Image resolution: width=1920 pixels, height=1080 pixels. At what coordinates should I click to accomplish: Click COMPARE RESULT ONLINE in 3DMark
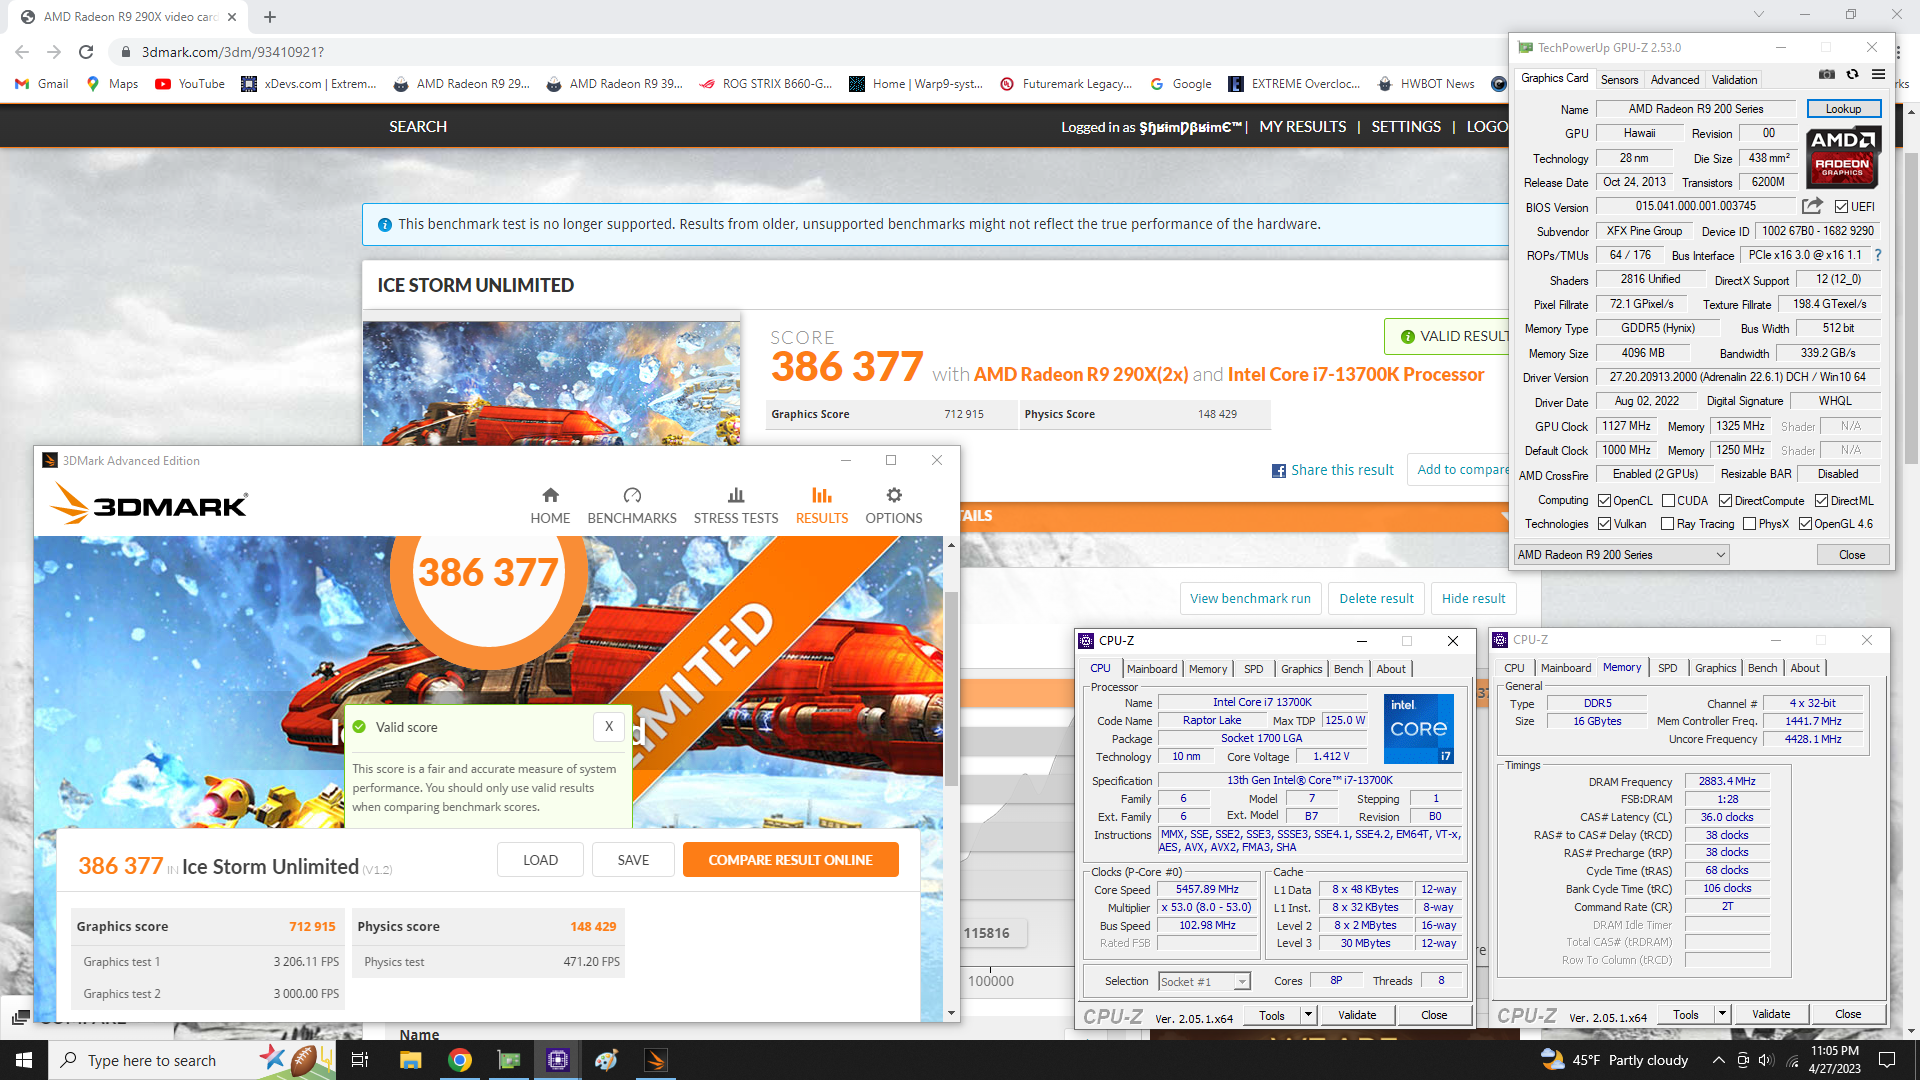pyautogui.click(x=790, y=860)
